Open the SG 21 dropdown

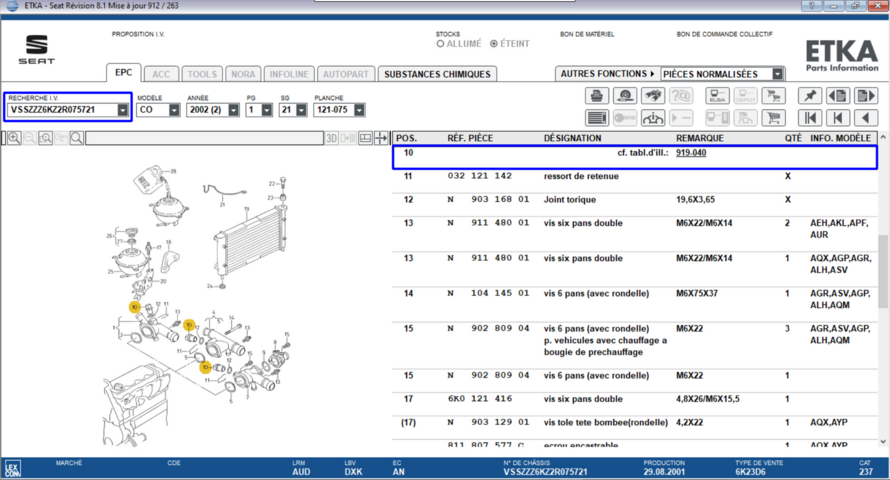coord(301,110)
